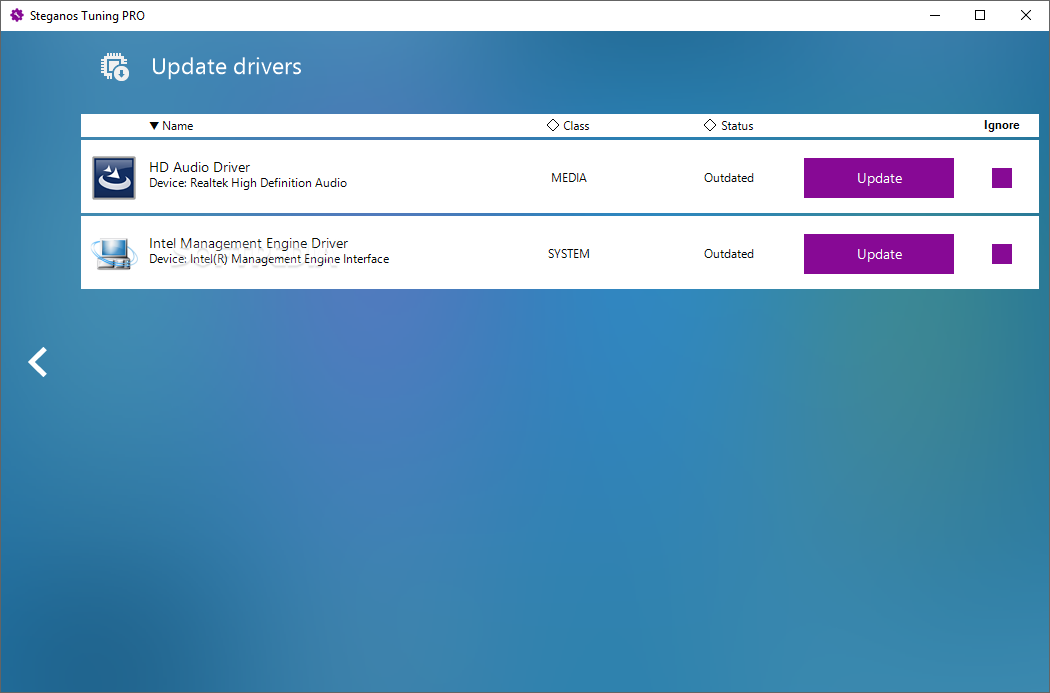
Task: Update the Intel Management Engine Driver
Action: click(x=879, y=254)
